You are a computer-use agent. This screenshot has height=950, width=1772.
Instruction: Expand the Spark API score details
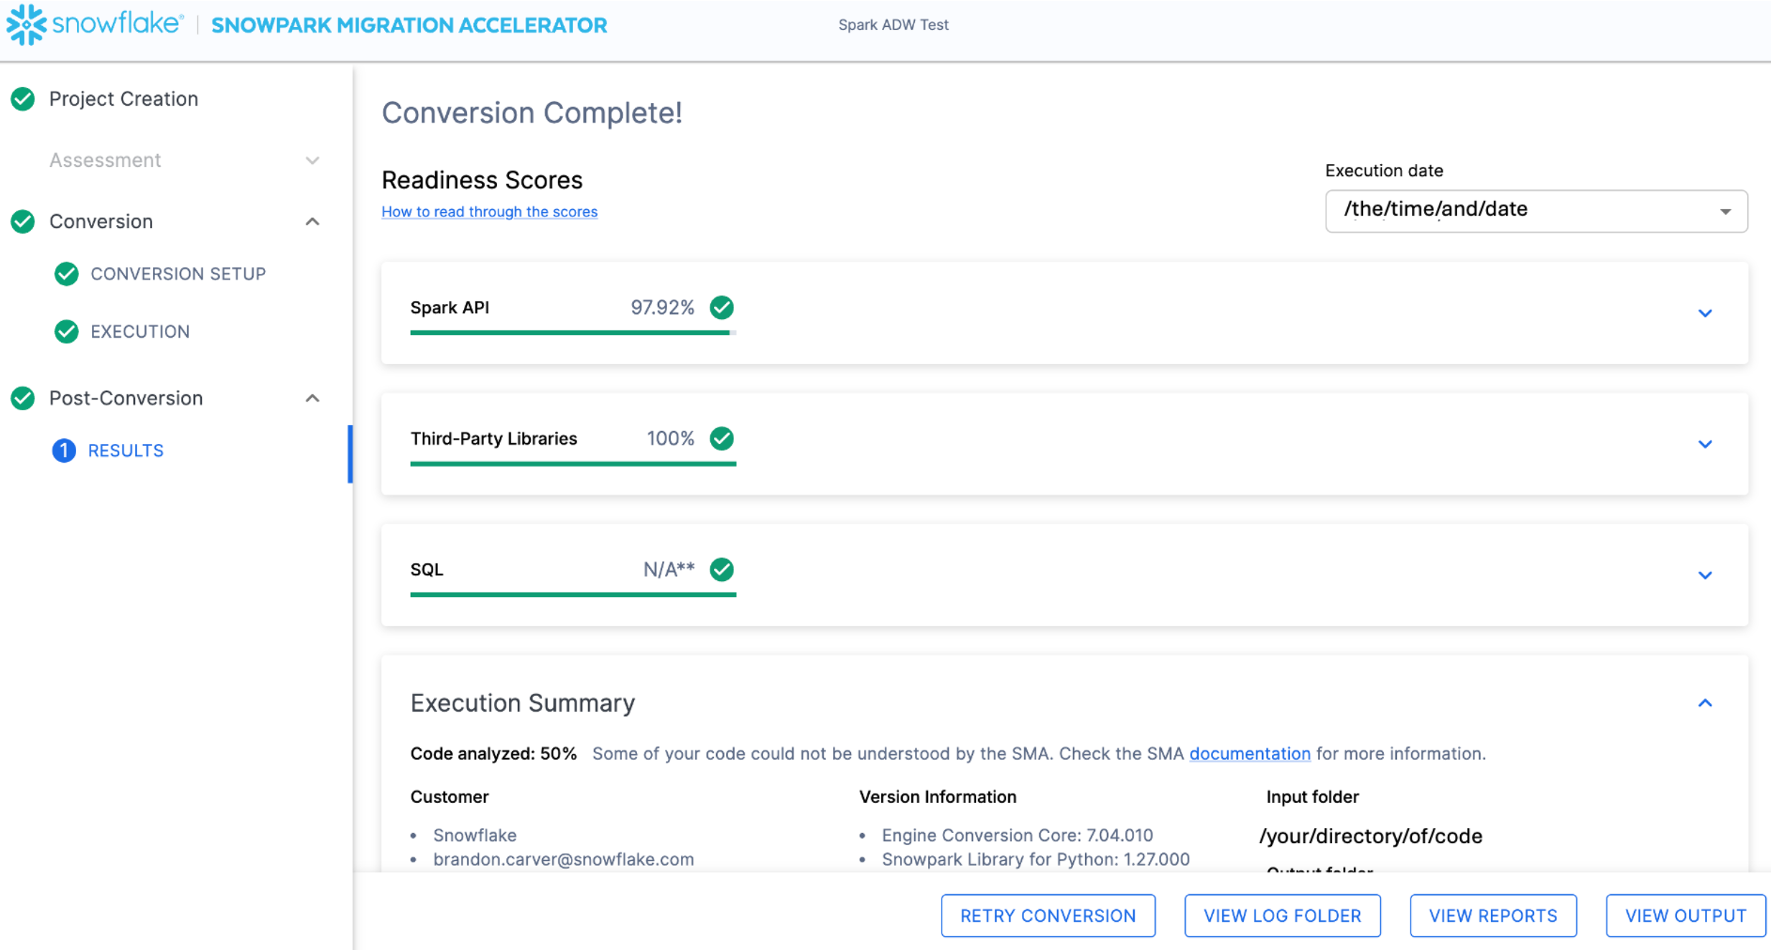pyautogui.click(x=1705, y=313)
